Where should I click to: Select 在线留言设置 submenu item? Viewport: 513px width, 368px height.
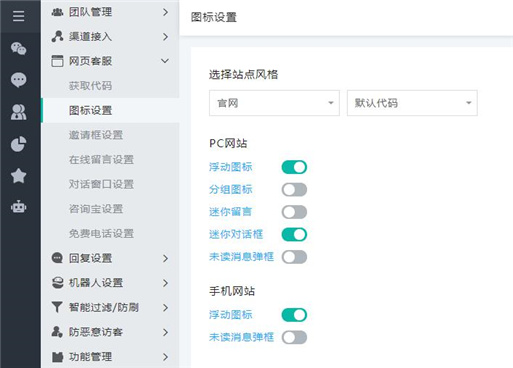pos(110,160)
